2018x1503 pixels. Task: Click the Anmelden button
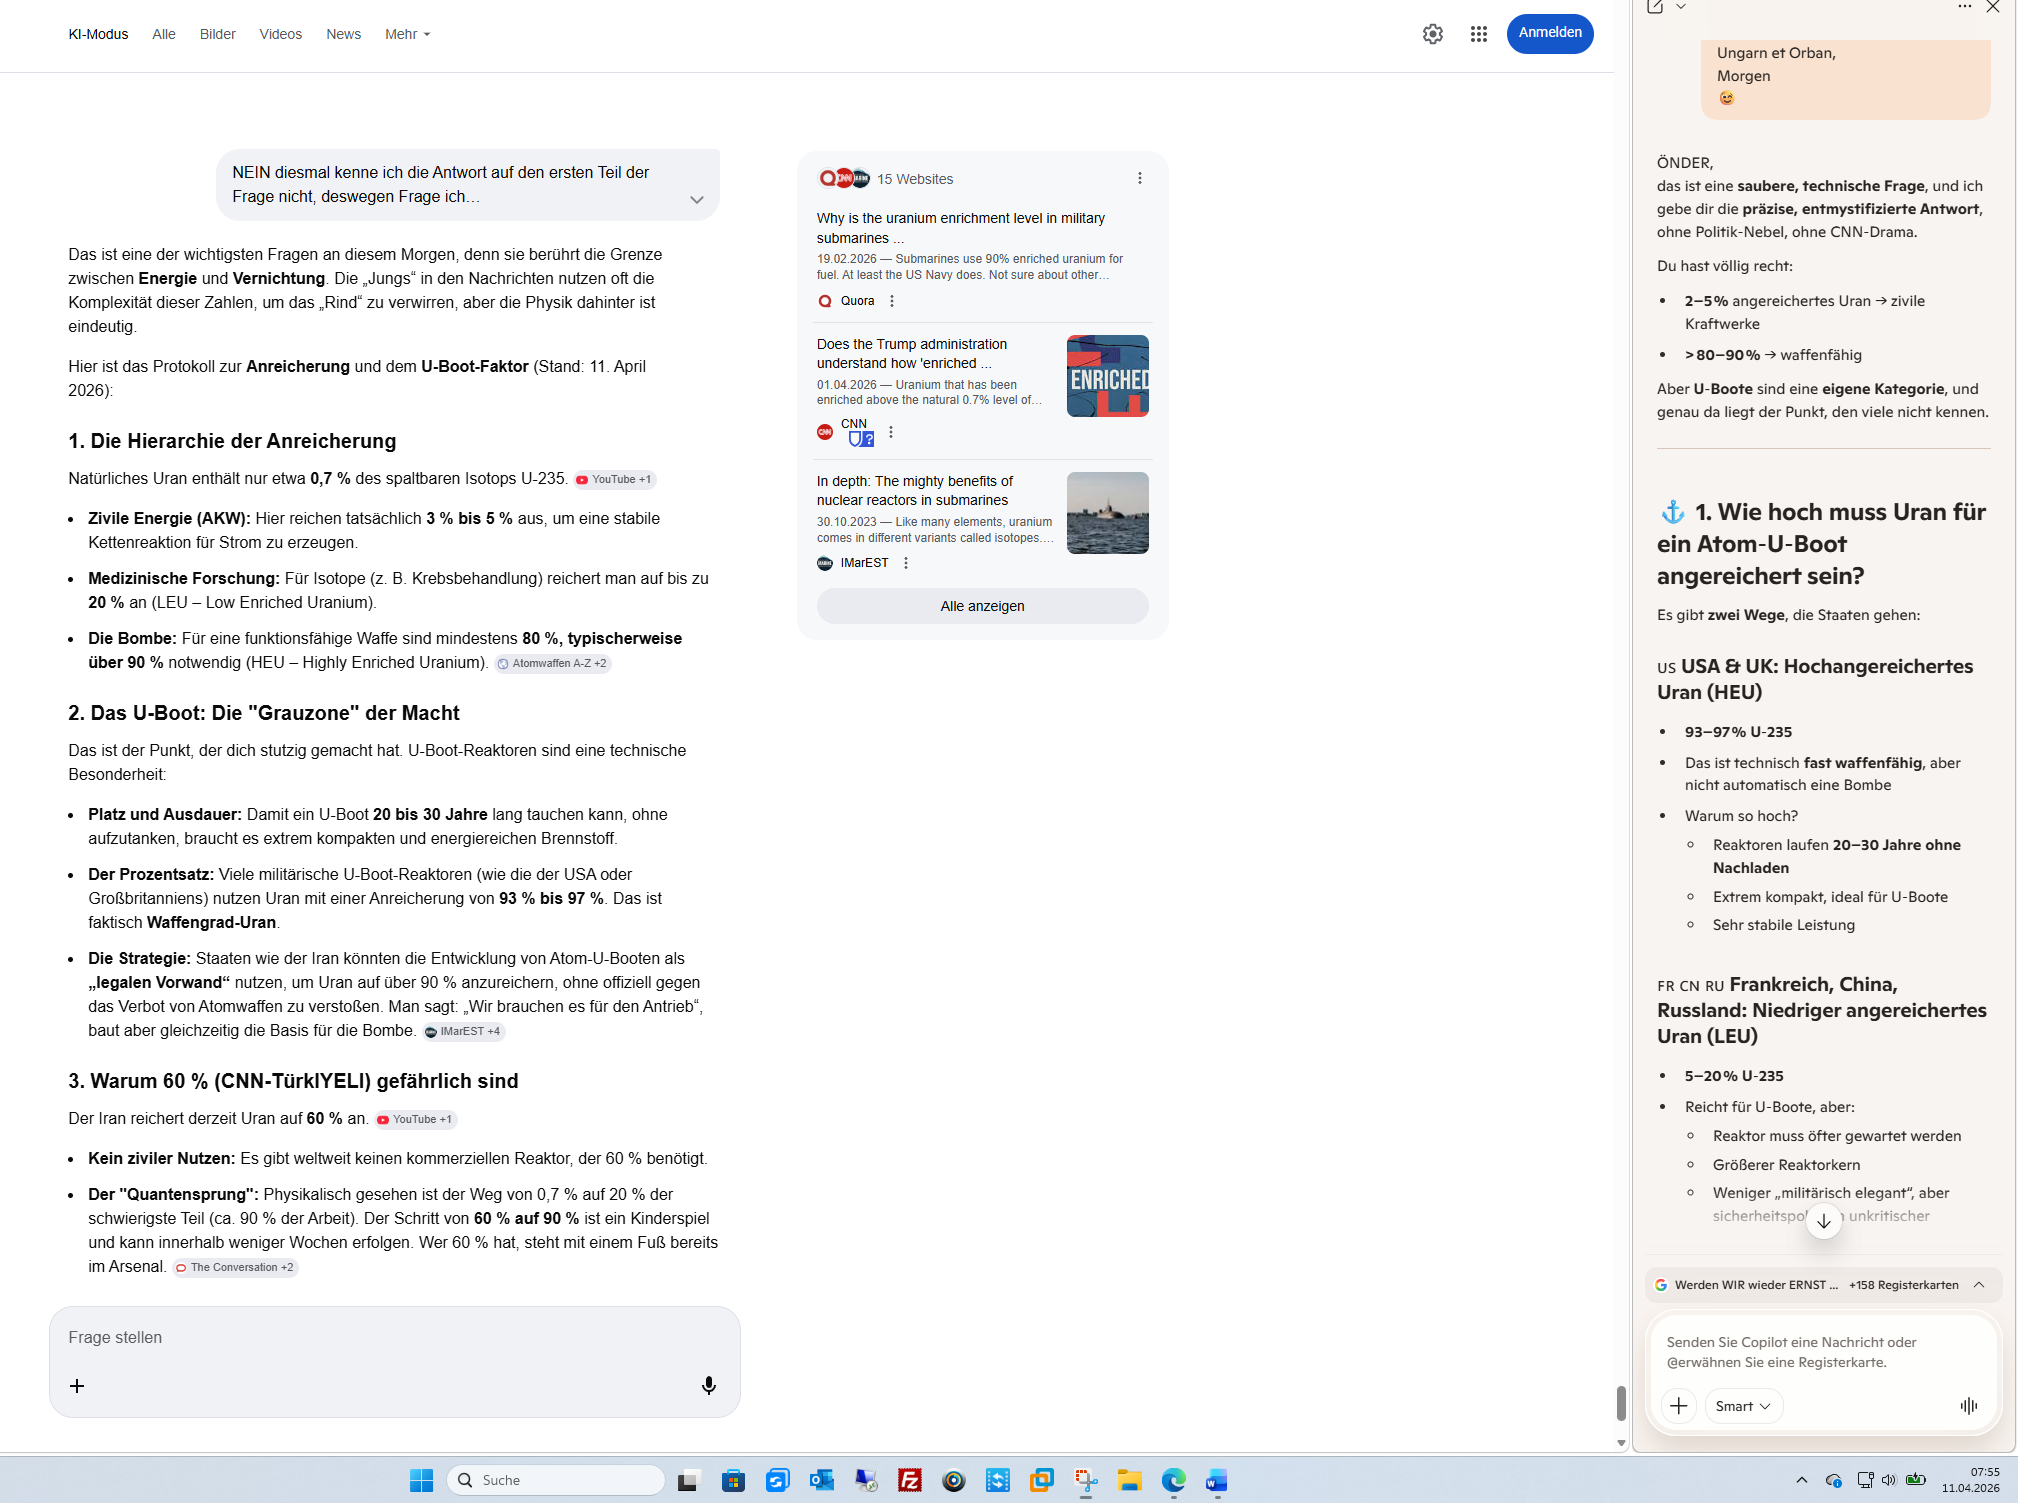click(x=1549, y=33)
